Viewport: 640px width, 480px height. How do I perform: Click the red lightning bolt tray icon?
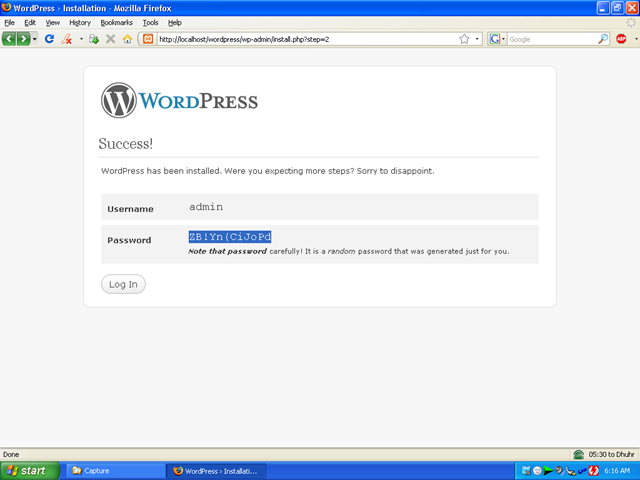pyautogui.click(x=593, y=471)
